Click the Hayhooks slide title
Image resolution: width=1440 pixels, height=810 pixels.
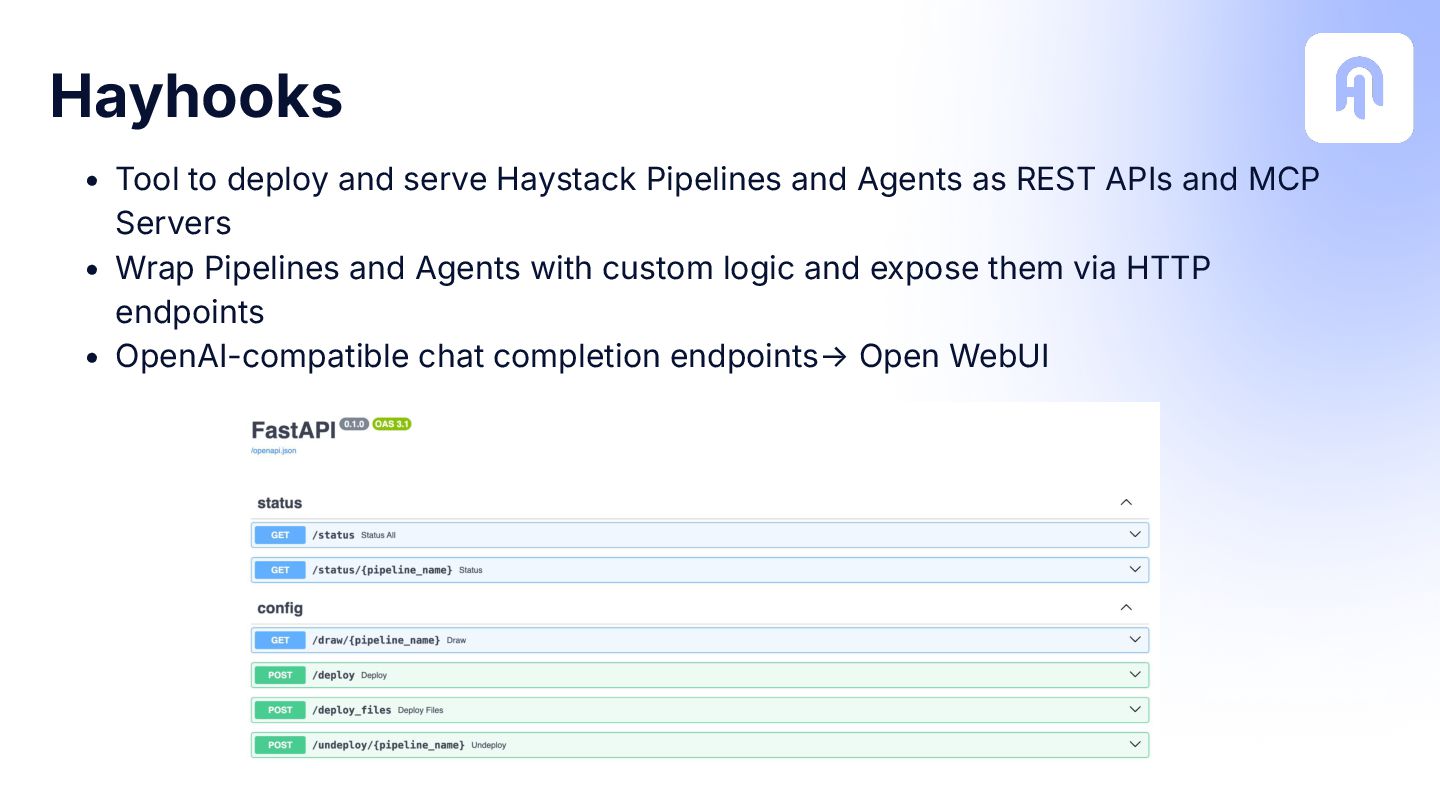coord(196,96)
